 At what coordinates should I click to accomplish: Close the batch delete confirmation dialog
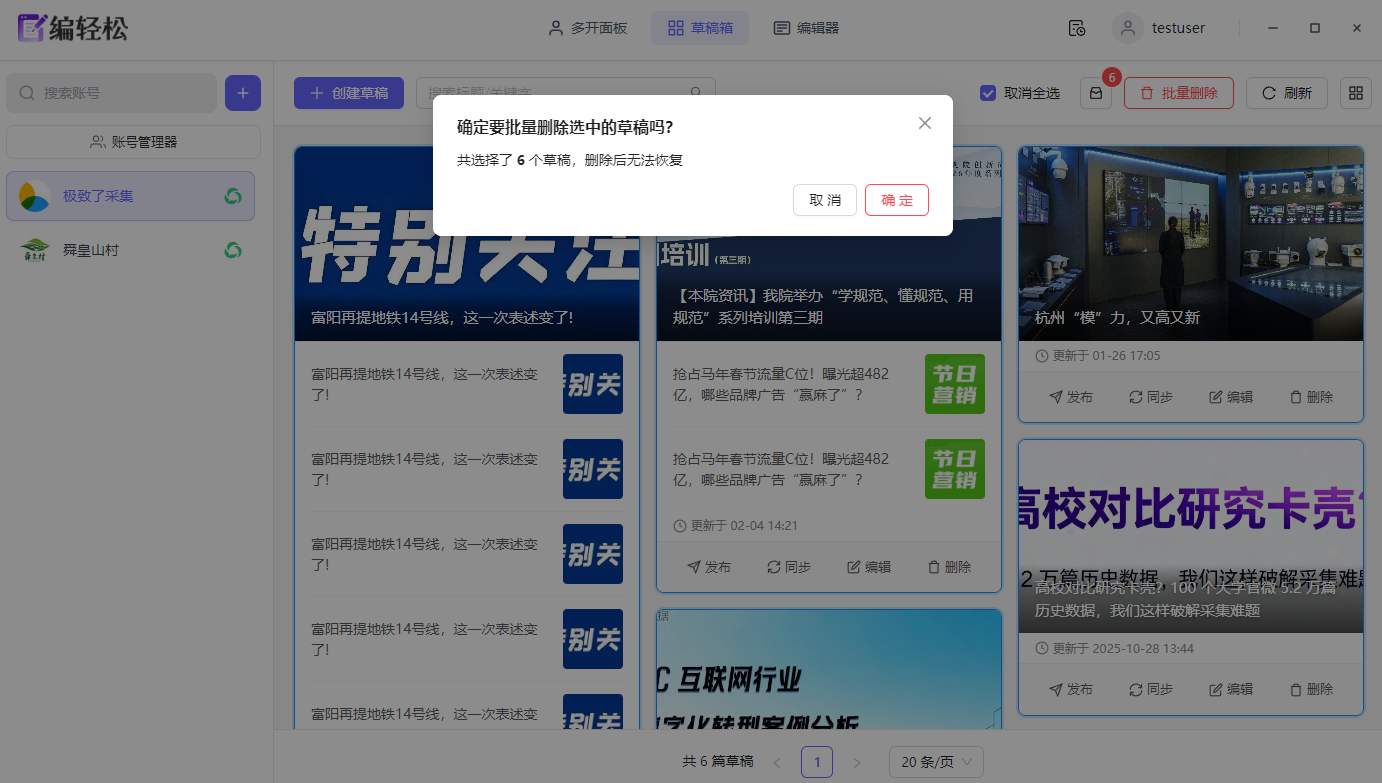925,123
